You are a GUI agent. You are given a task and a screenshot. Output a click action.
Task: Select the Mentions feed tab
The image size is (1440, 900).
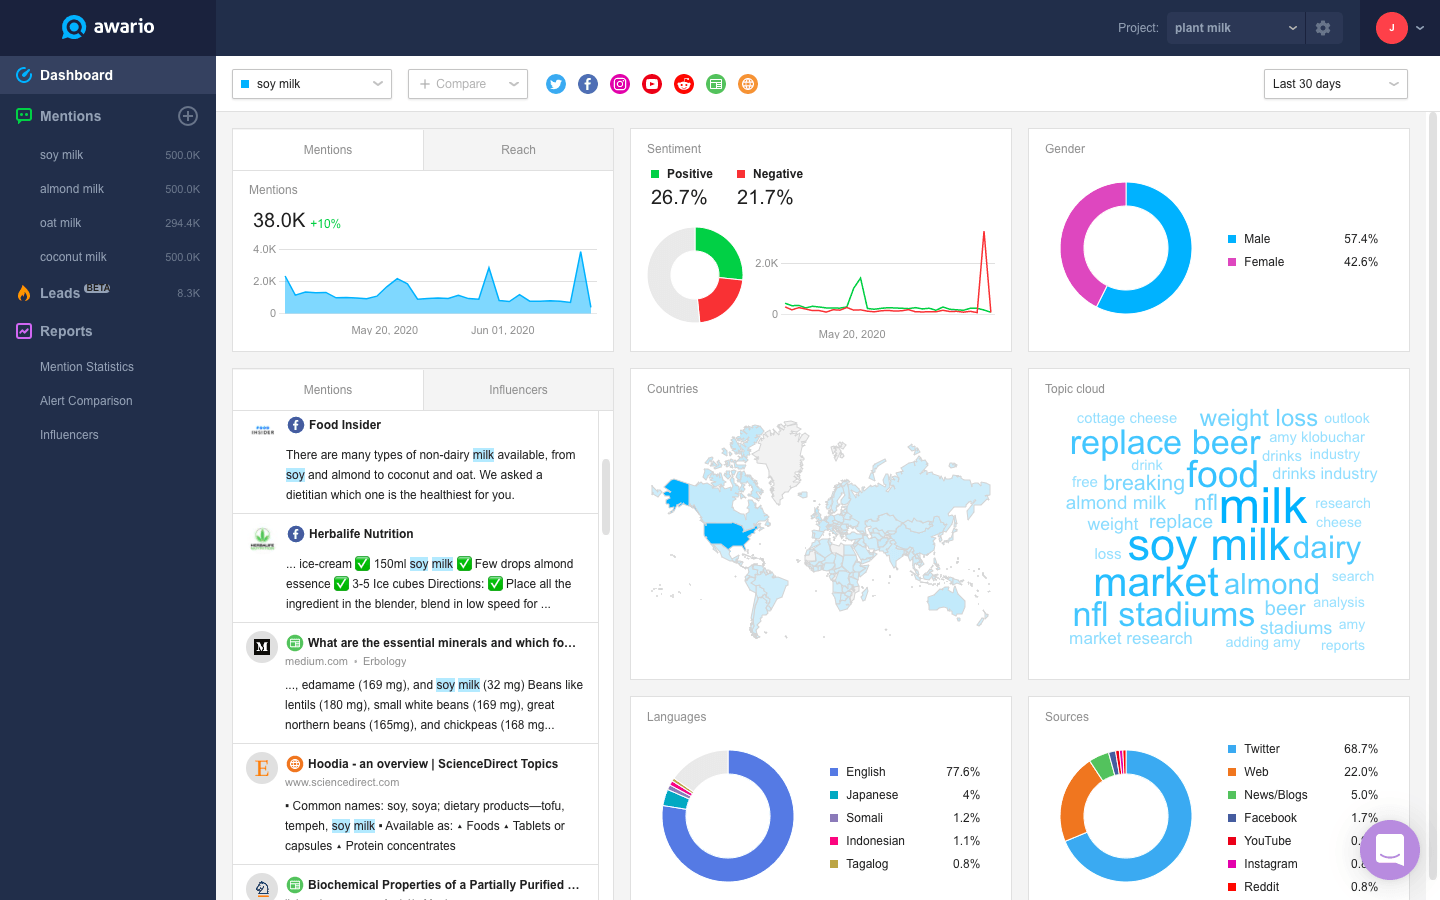pyautogui.click(x=328, y=390)
